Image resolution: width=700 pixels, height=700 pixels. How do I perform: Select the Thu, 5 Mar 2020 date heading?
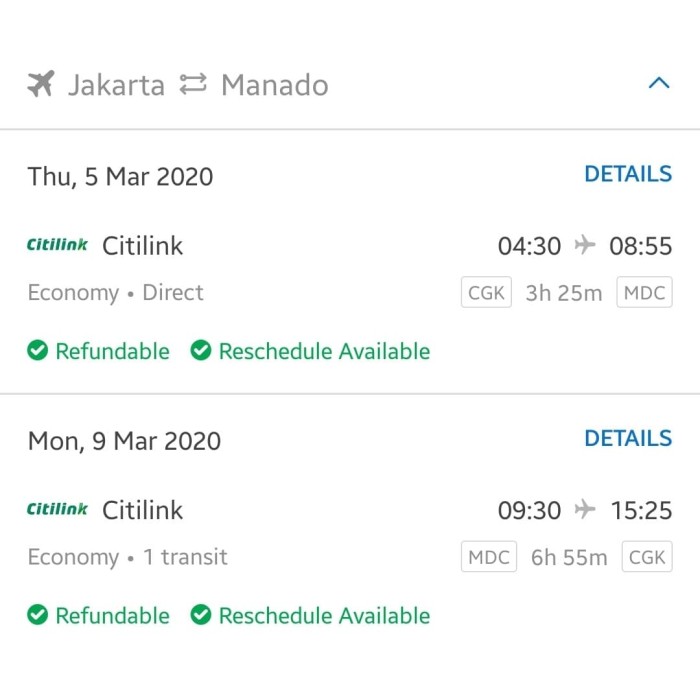pyautogui.click(x=120, y=177)
